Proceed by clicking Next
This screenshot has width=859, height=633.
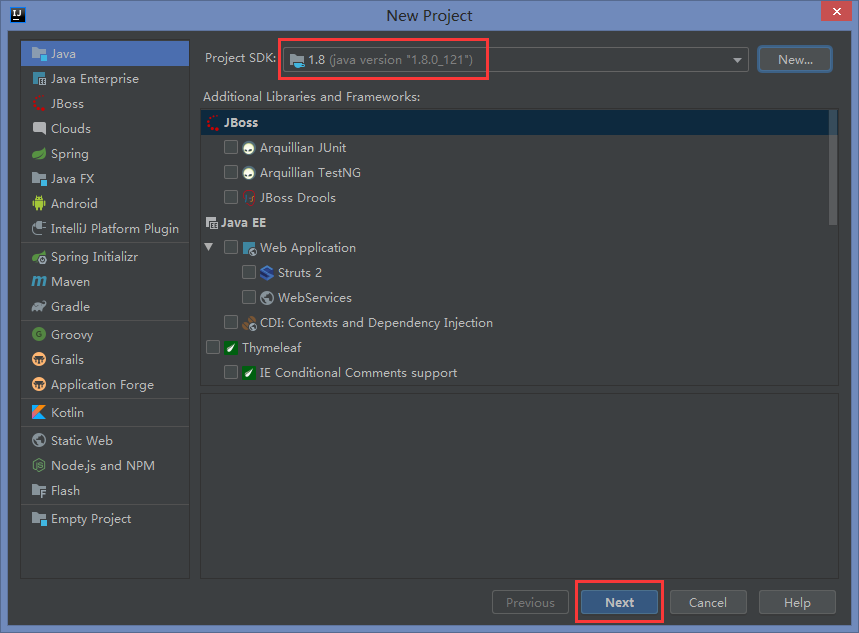coord(619,602)
